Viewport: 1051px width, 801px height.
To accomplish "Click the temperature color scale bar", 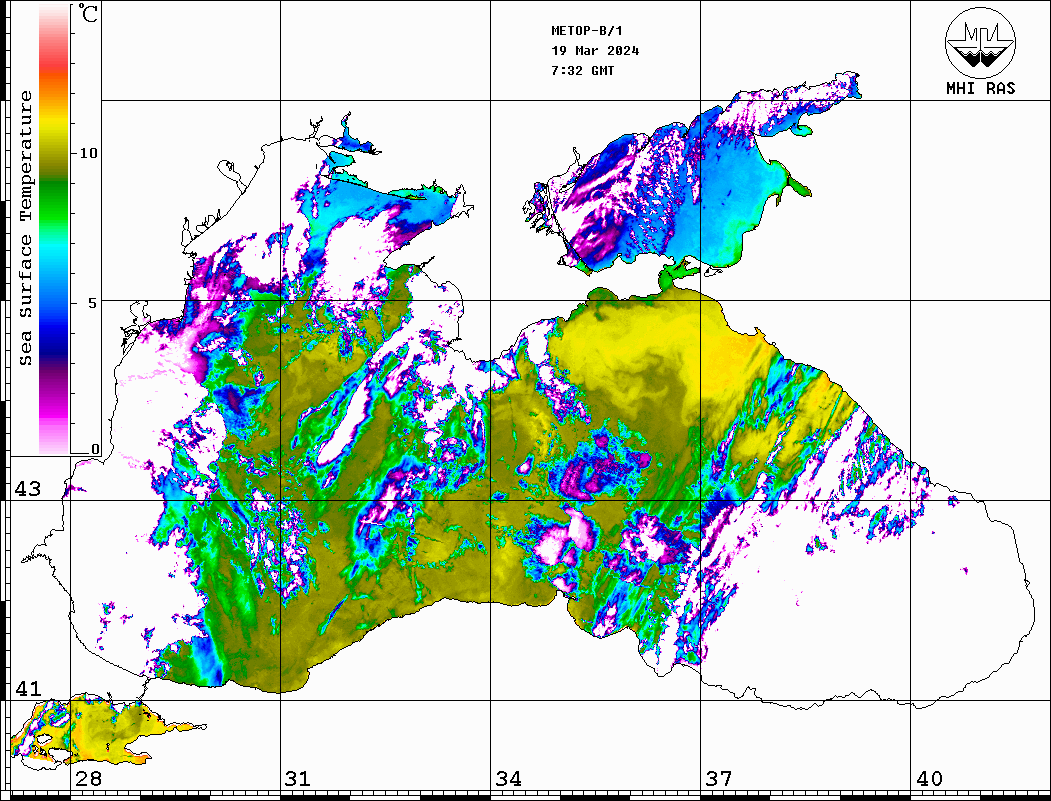I will click(x=54, y=229).
